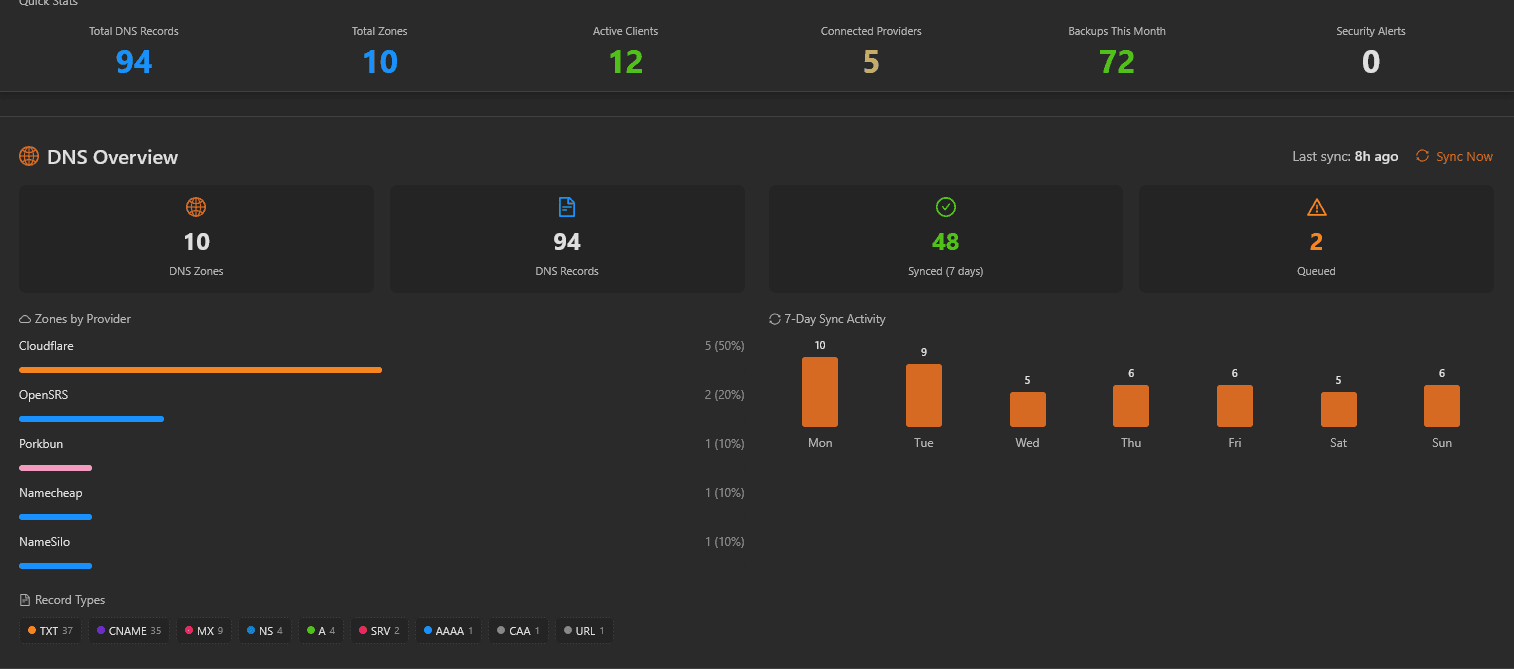The image size is (1514, 669).
Task: Click Tuesday's bar in sync activity chart
Action: [x=924, y=396]
